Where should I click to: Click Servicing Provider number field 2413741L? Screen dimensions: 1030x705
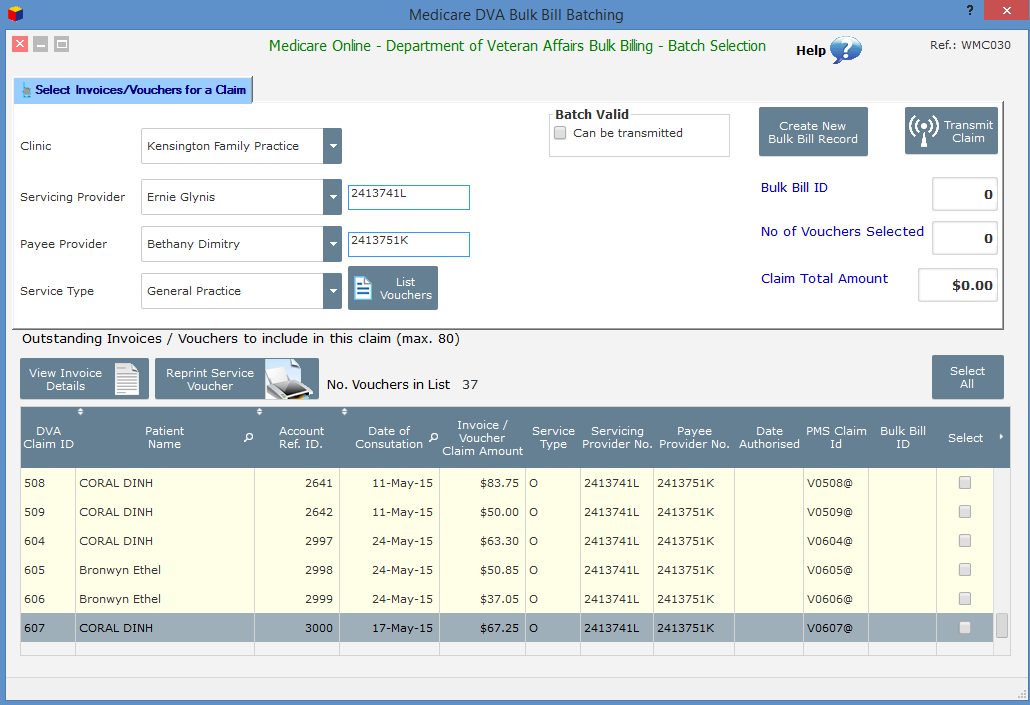409,197
